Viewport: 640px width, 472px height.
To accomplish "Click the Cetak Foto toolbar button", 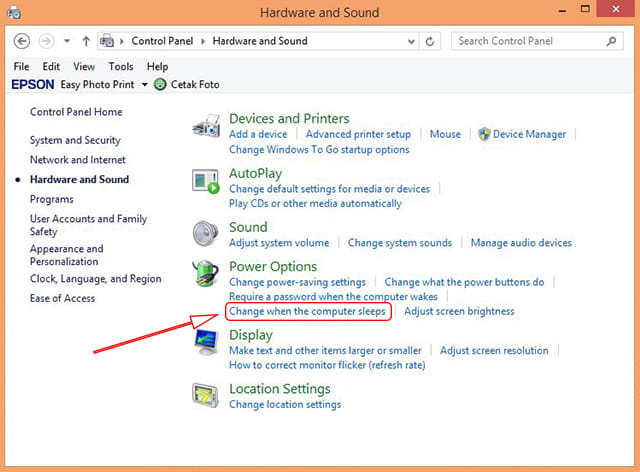I will [187, 85].
